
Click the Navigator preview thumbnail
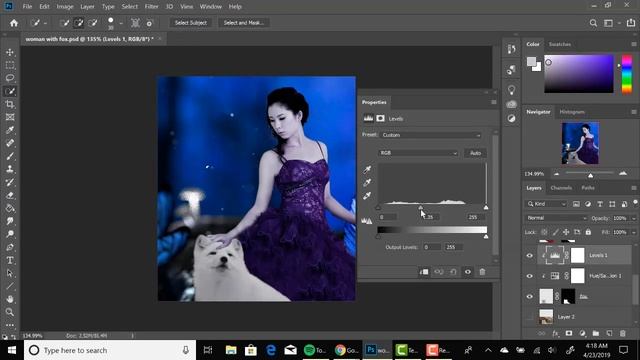click(580, 143)
